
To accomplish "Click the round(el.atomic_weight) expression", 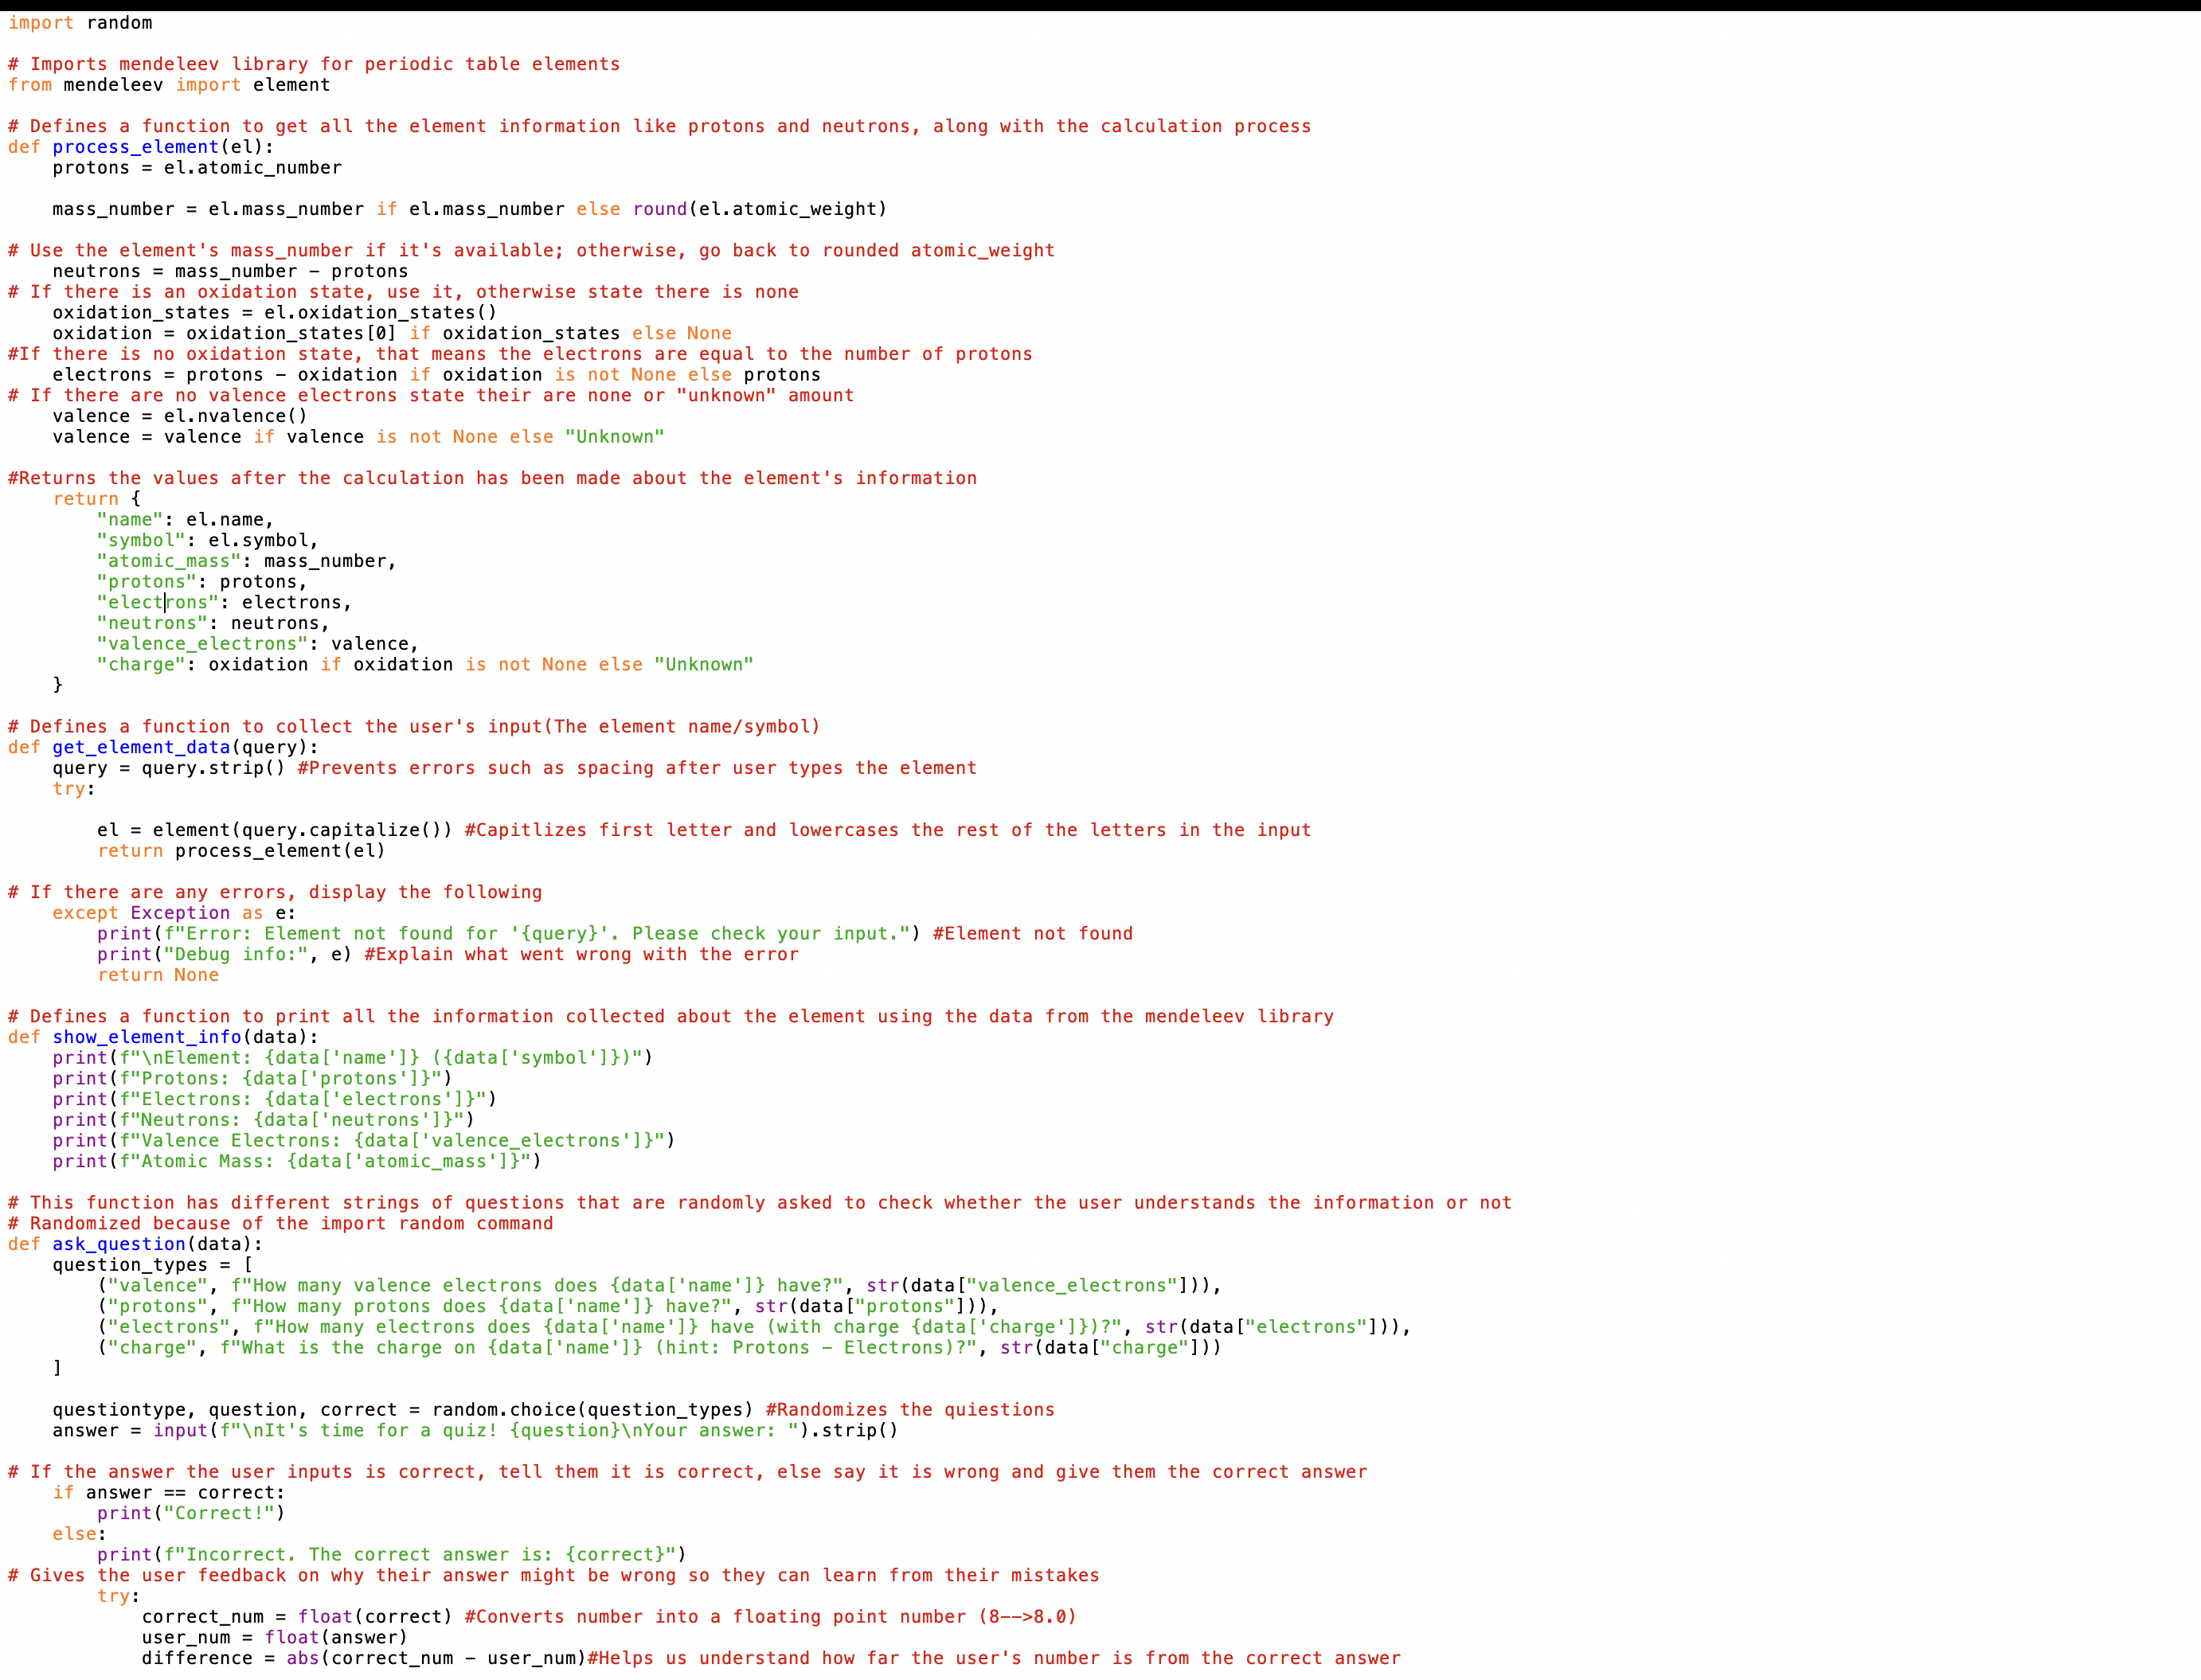I will 759,209.
